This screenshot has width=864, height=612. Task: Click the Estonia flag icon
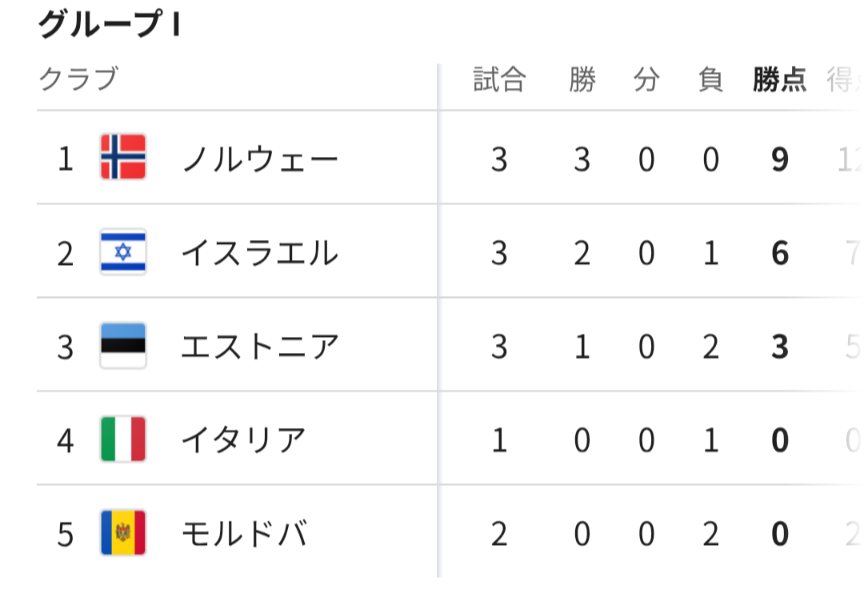point(123,346)
